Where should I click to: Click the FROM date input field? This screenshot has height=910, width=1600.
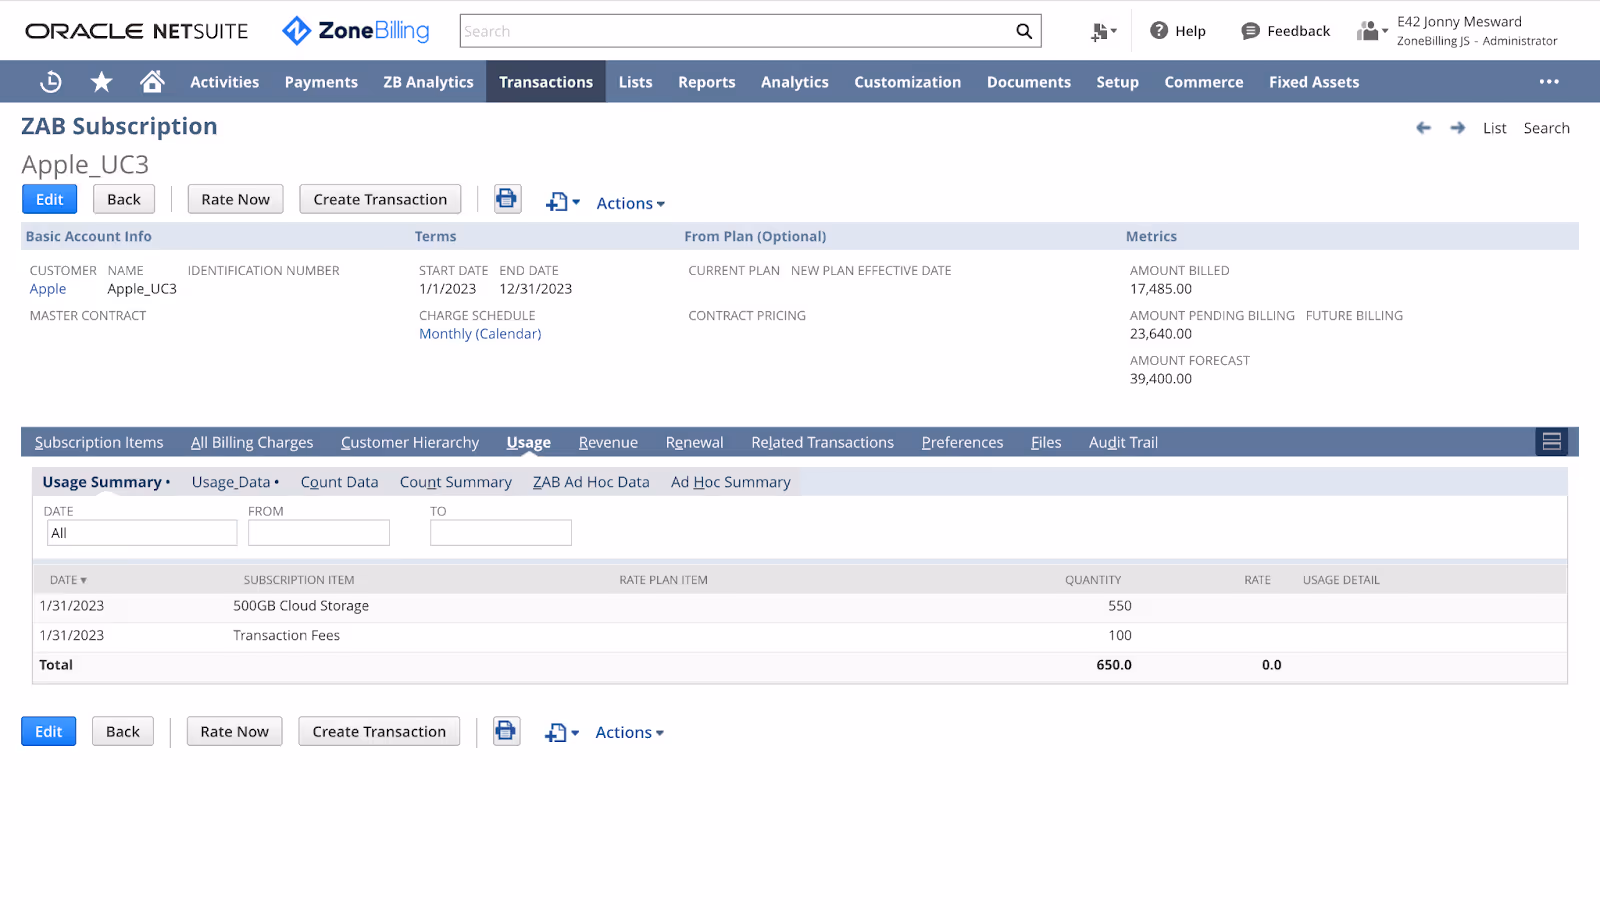319,533
